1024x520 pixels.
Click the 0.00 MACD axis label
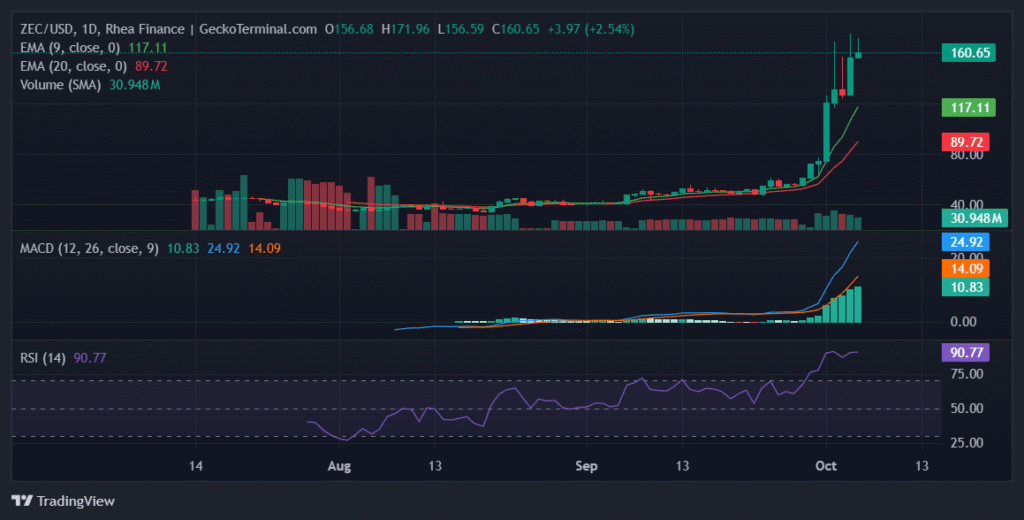coord(963,321)
